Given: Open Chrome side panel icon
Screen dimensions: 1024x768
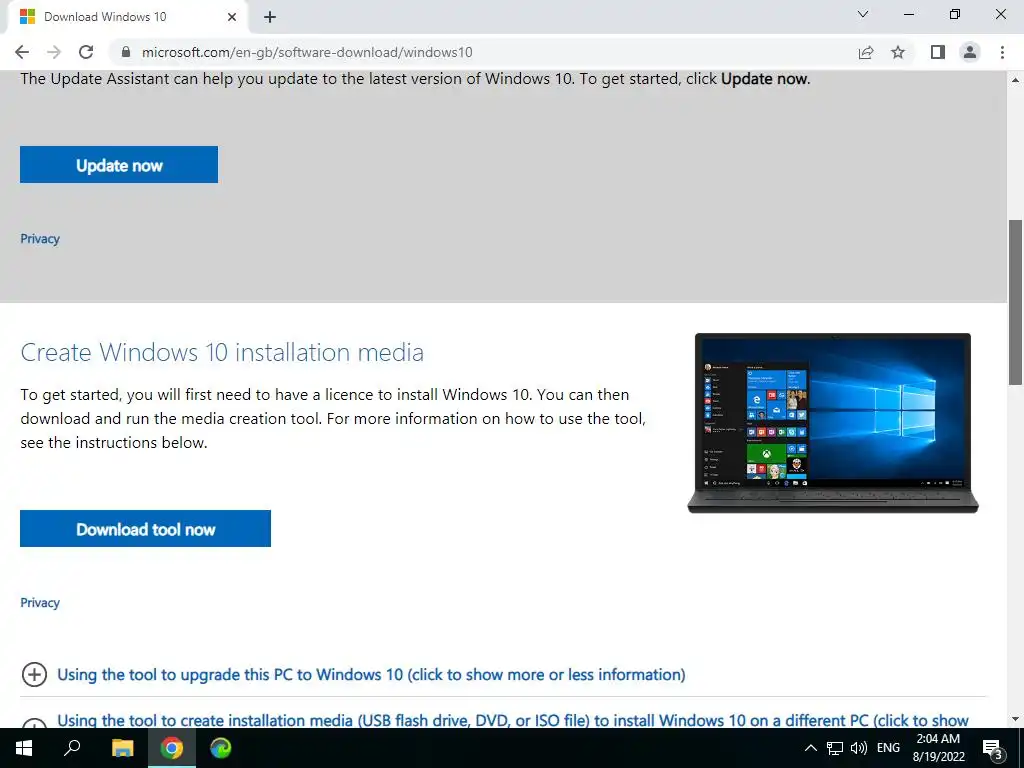Looking at the screenshot, I should [x=938, y=52].
